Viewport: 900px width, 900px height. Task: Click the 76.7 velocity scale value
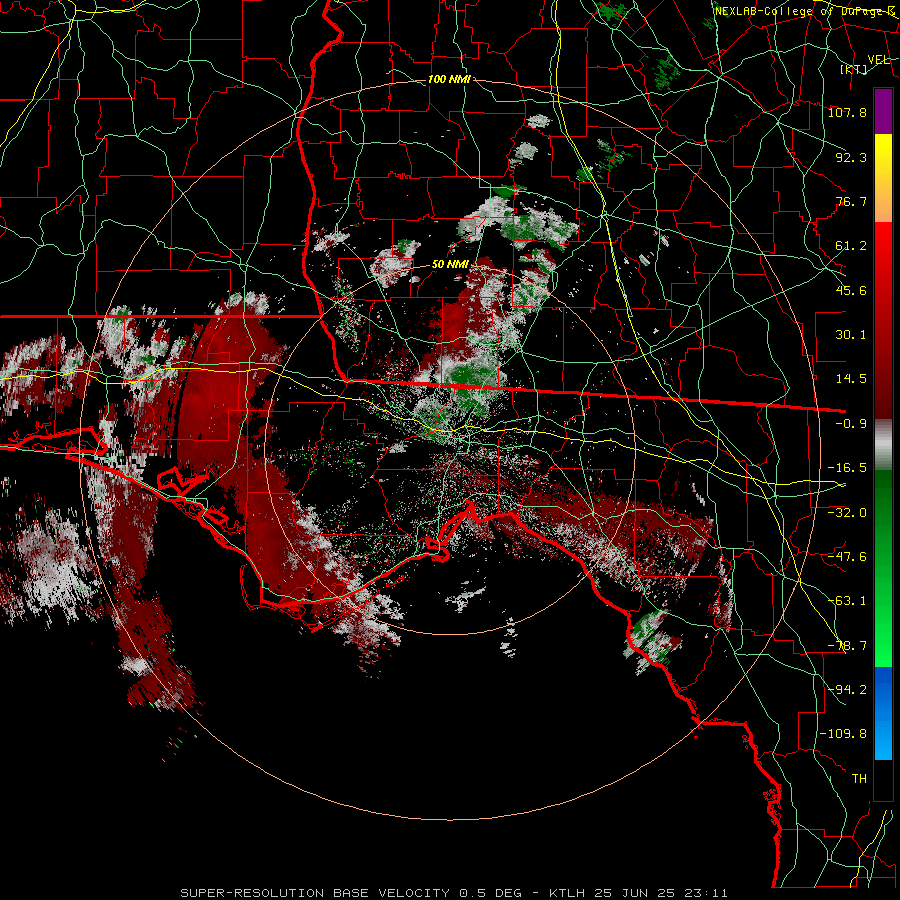coord(851,201)
